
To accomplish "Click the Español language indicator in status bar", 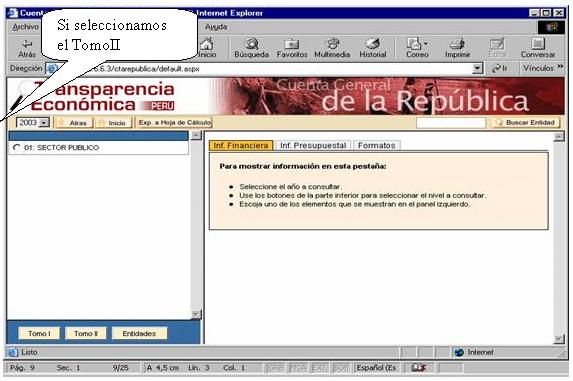I will [x=376, y=367].
